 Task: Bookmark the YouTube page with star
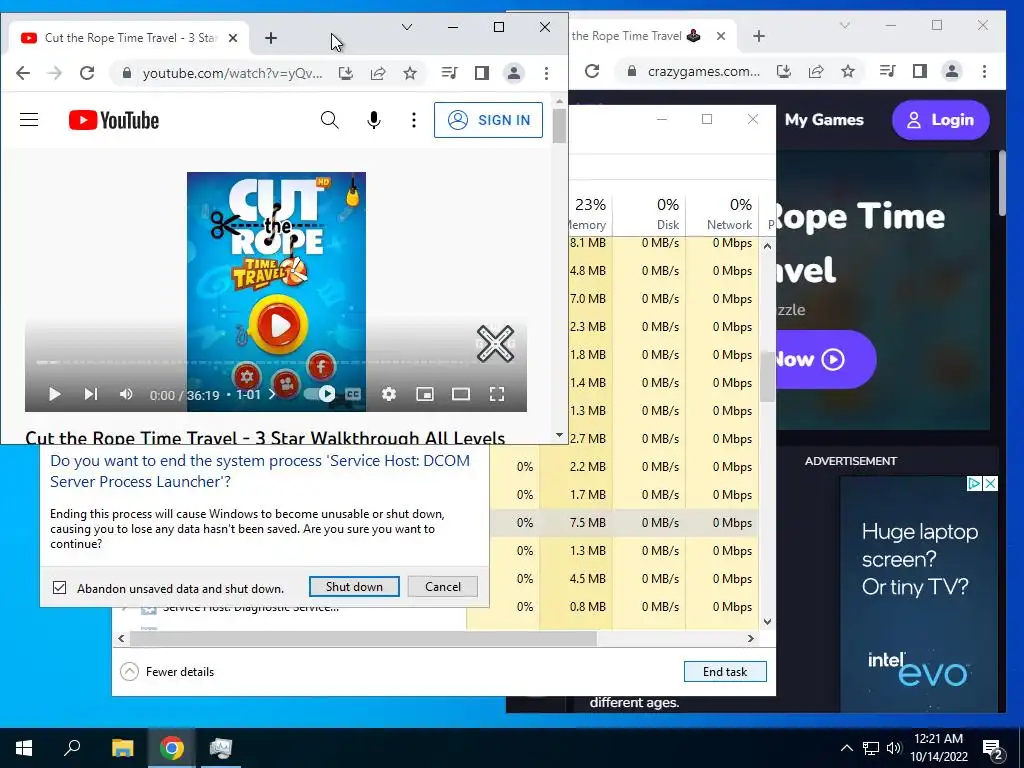coord(409,73)
